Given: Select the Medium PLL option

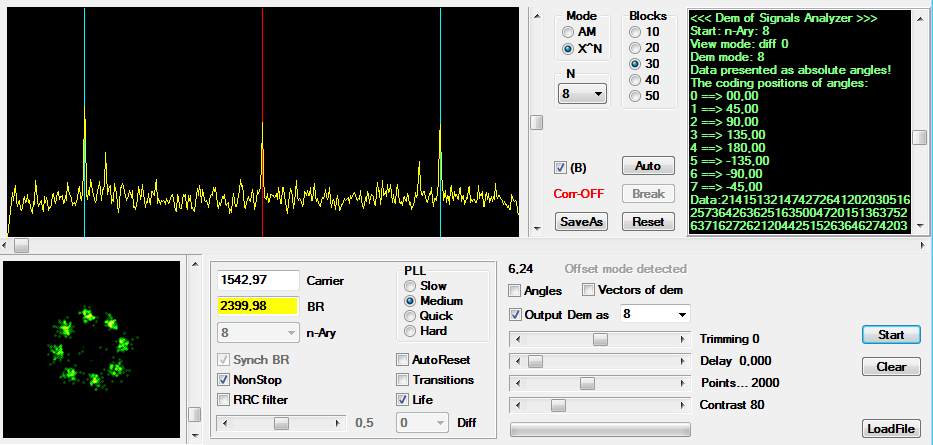Looking at the screenshot, I should coord(409,301).
